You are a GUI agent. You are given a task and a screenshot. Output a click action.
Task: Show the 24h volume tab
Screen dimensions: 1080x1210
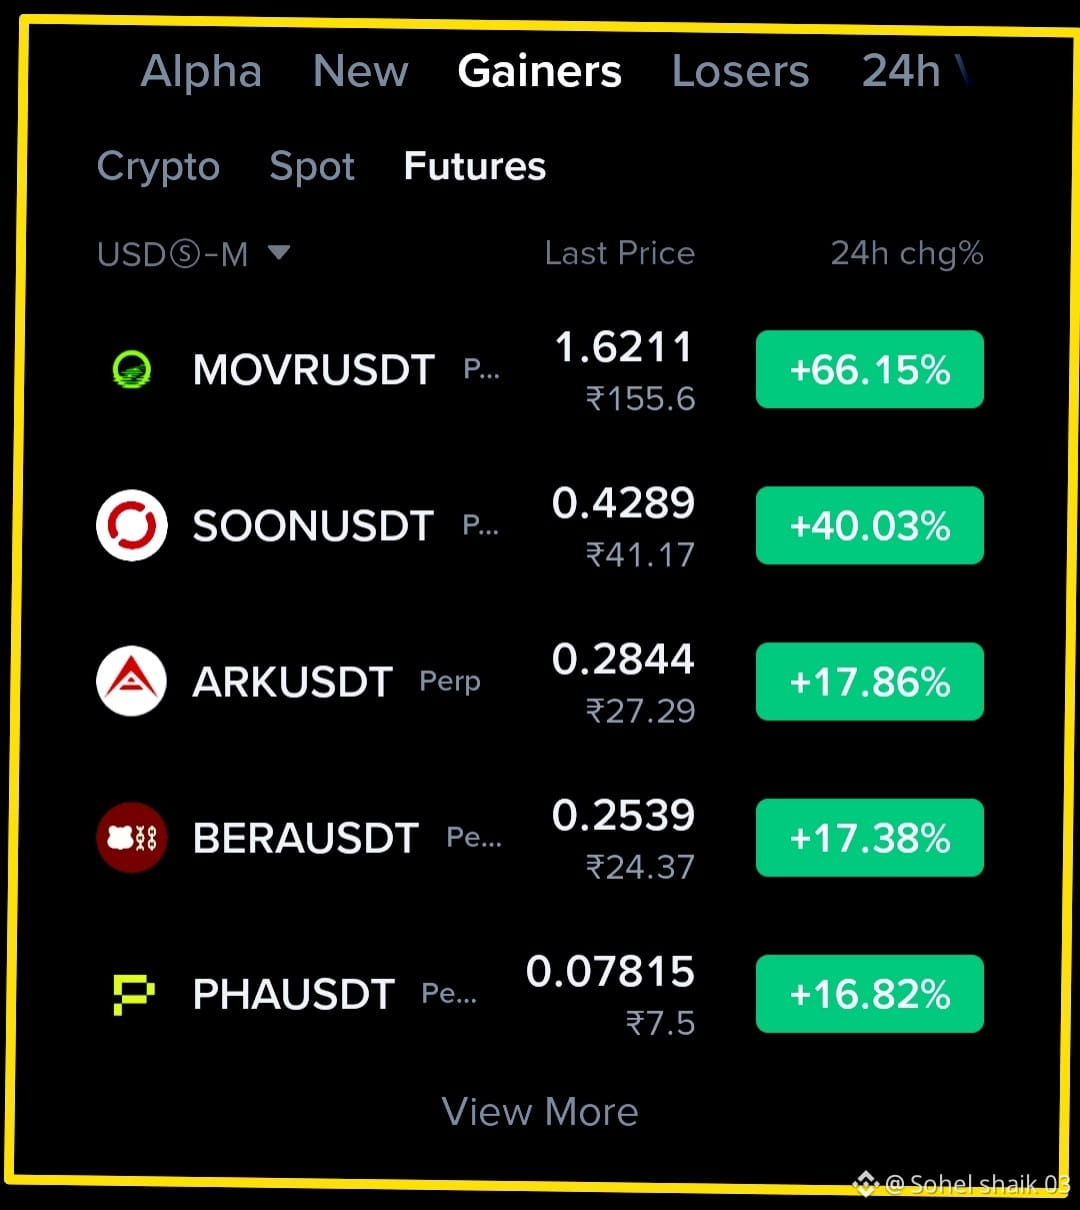(915, 71)
